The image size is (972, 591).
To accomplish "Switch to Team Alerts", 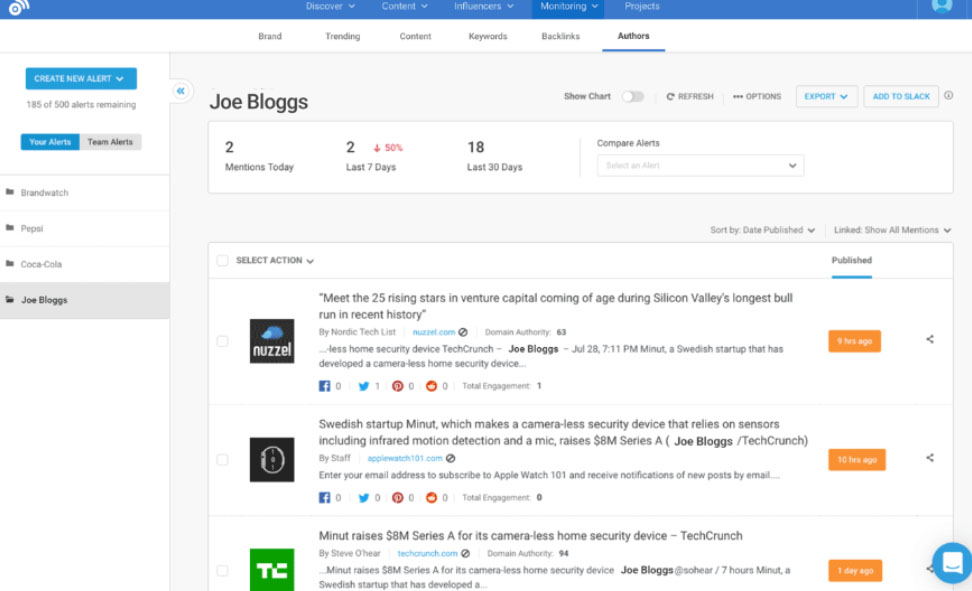I will click(110, 142).
